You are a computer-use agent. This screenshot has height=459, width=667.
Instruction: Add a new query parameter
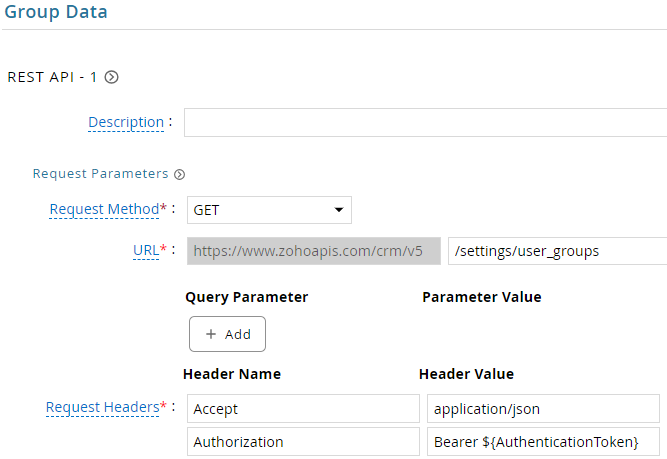click(x=228, y=334)
